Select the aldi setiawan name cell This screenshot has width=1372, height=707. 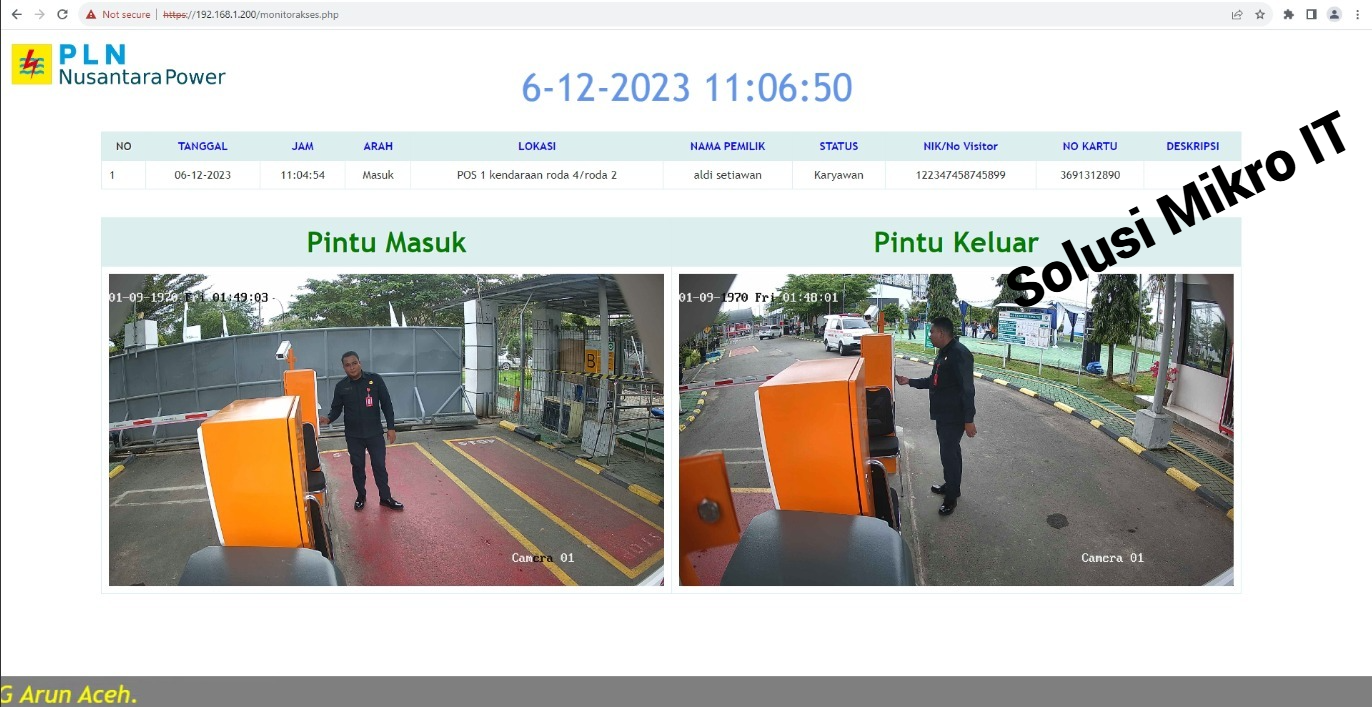(727, 175)
